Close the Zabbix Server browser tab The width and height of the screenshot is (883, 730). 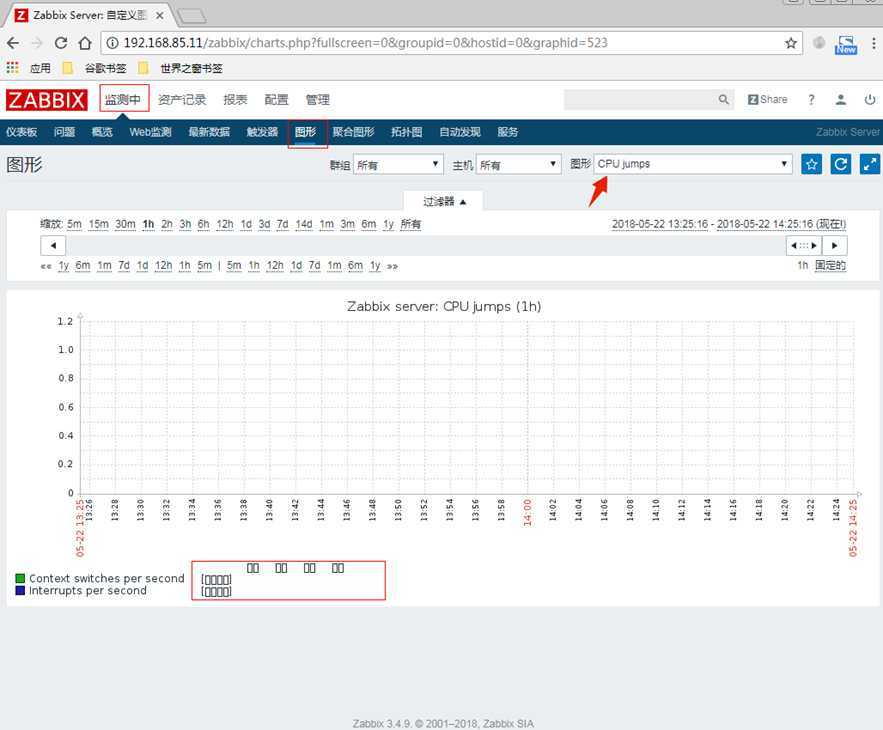pyautogui.click(x=160, y=16)
